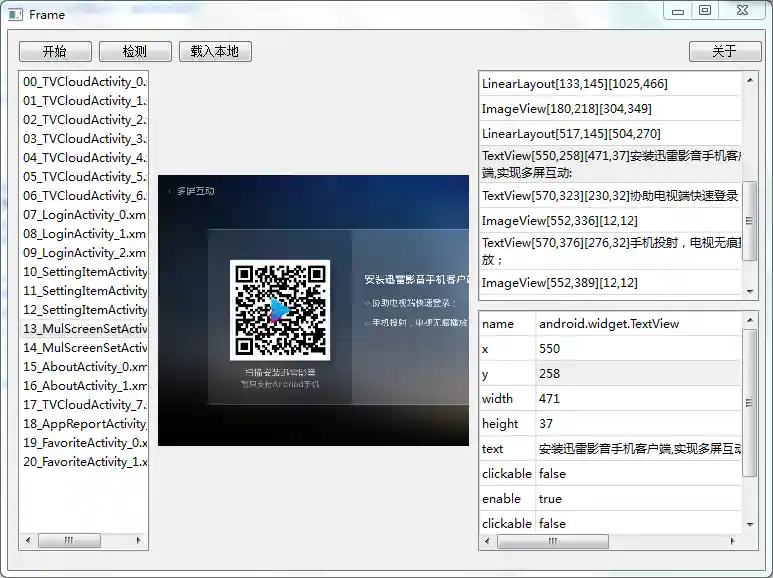Click the 开始 button
The width and height of the screenshot is (773, 578).
(x=55, y=51)
